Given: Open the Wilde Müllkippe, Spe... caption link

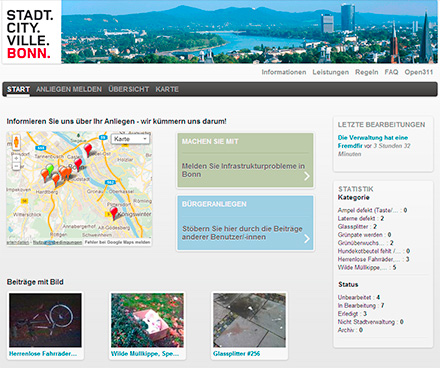Looking at the screenshot, I should [x=145, y=354].
